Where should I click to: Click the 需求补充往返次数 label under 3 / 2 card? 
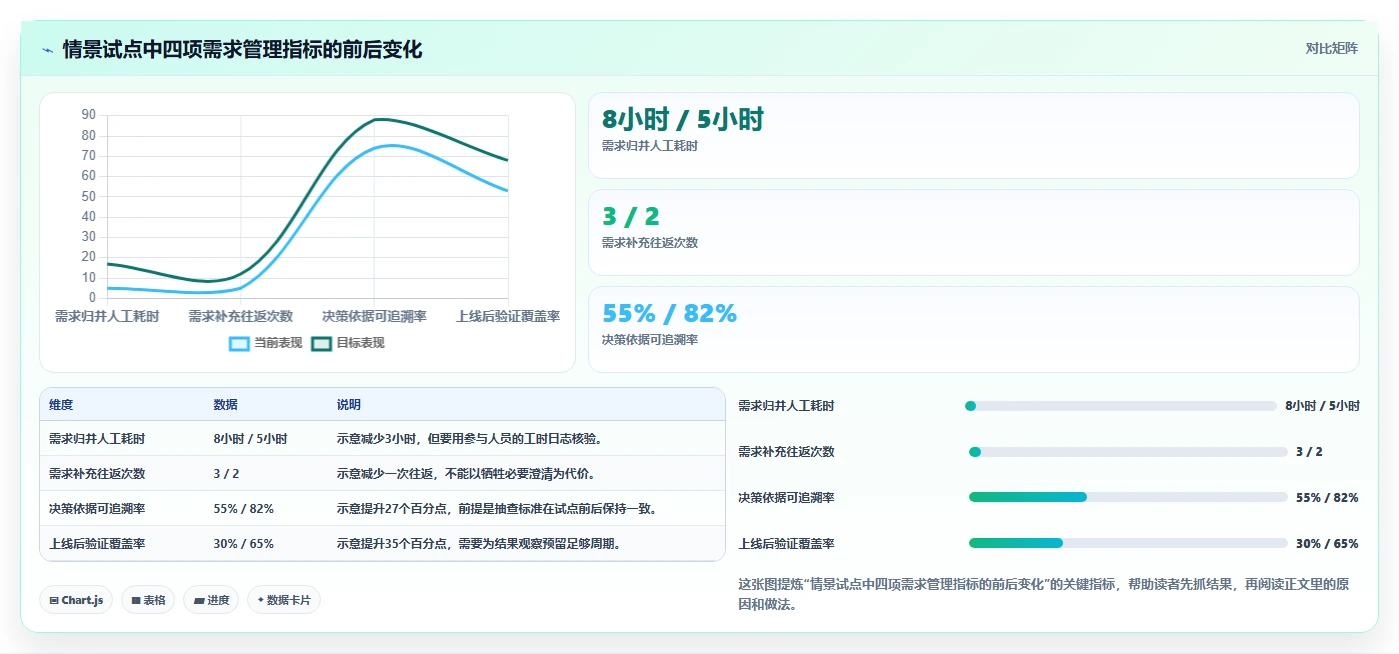pos(650,243)
